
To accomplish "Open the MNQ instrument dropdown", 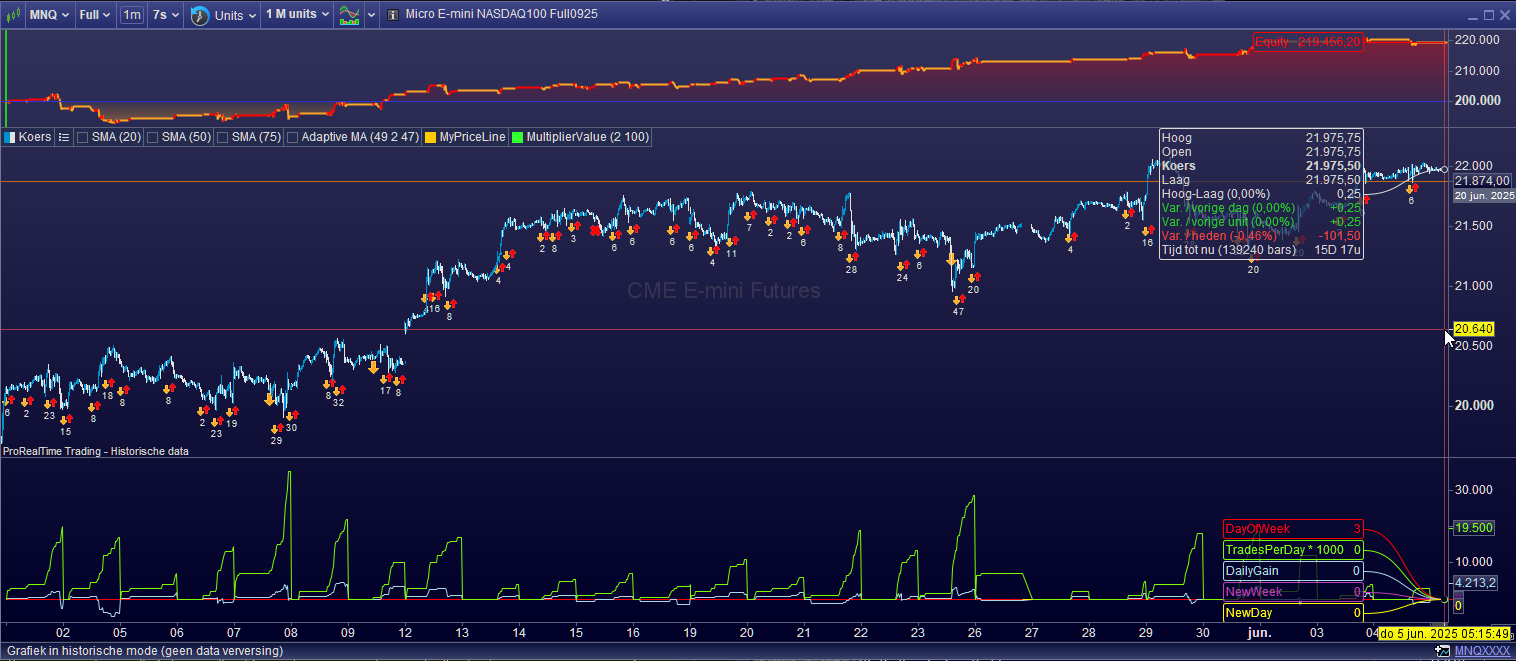I will pos(49,15).
